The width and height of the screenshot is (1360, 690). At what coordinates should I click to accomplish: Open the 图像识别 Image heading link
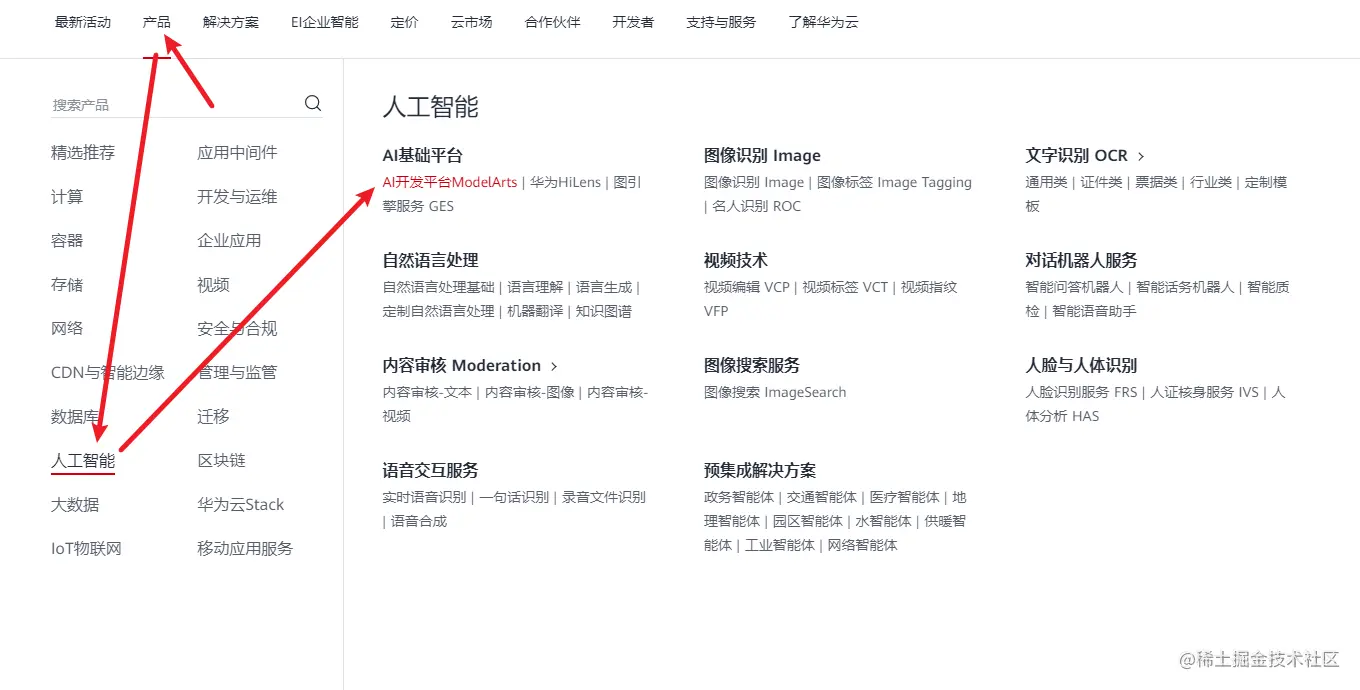click(762, 156)
